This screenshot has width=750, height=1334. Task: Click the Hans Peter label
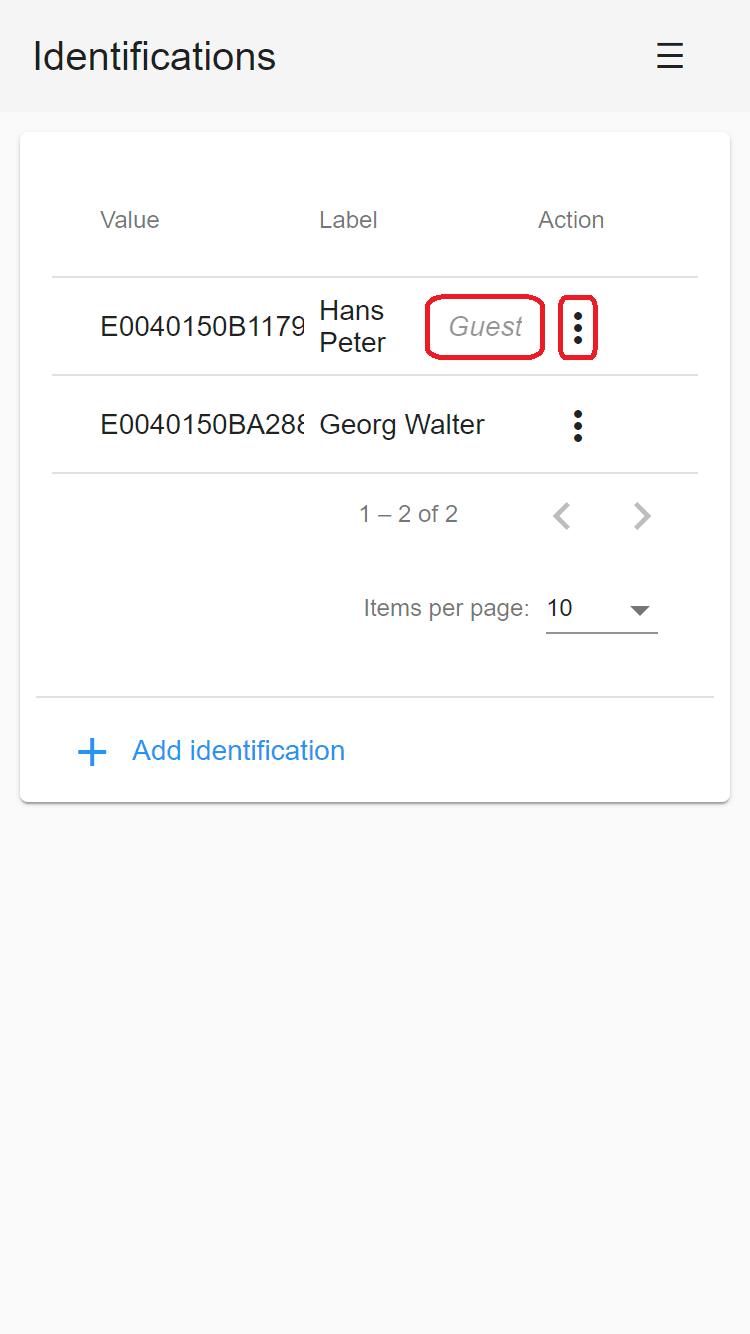click(x=353, y=327)
